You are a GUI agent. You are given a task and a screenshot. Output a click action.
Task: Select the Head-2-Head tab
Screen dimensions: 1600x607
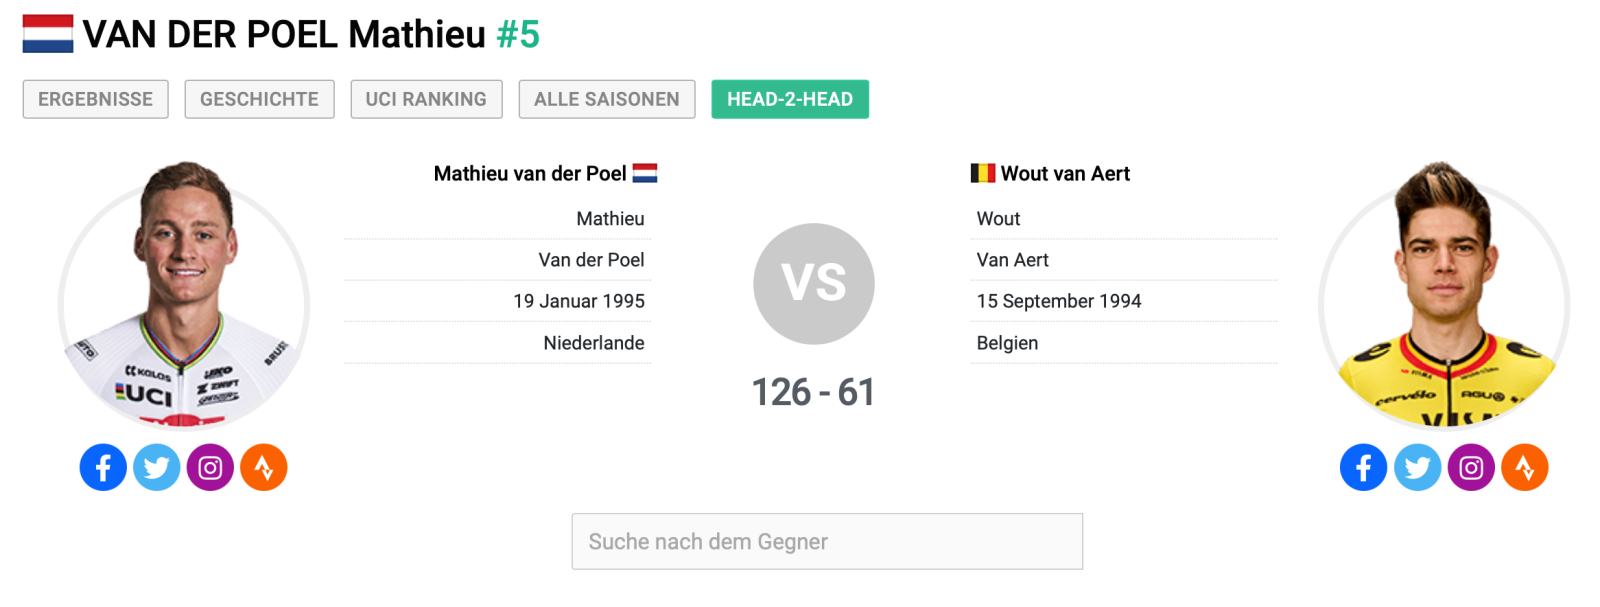790,99
